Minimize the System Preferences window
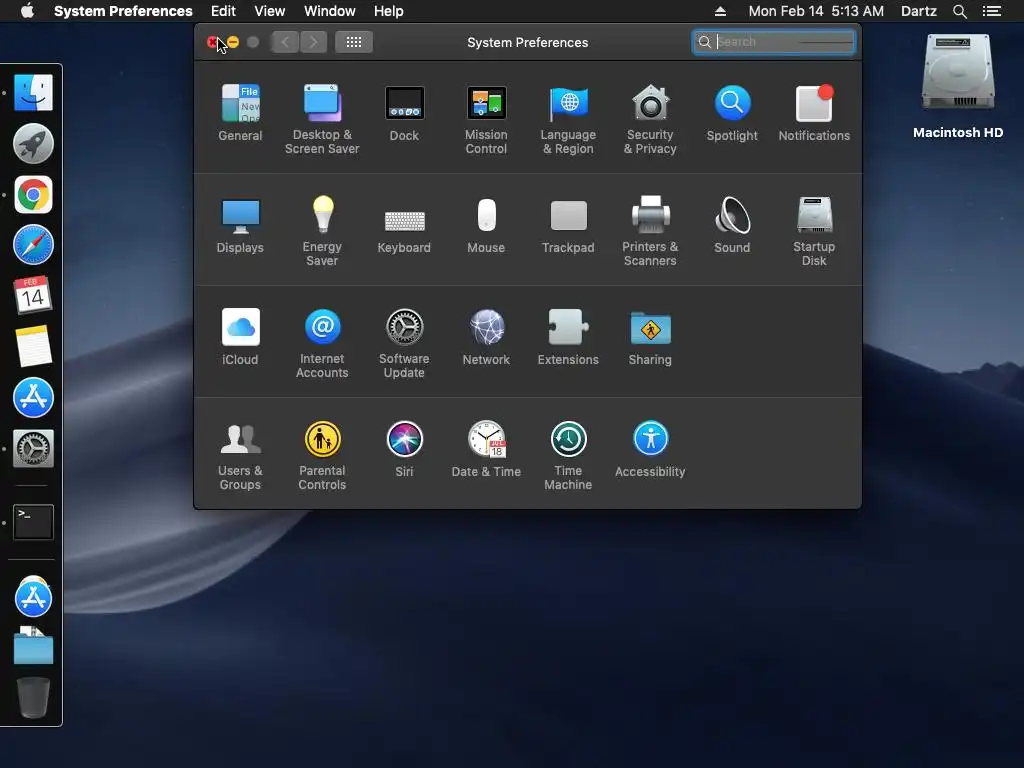Screen dimensions: 1024x768 233,42
